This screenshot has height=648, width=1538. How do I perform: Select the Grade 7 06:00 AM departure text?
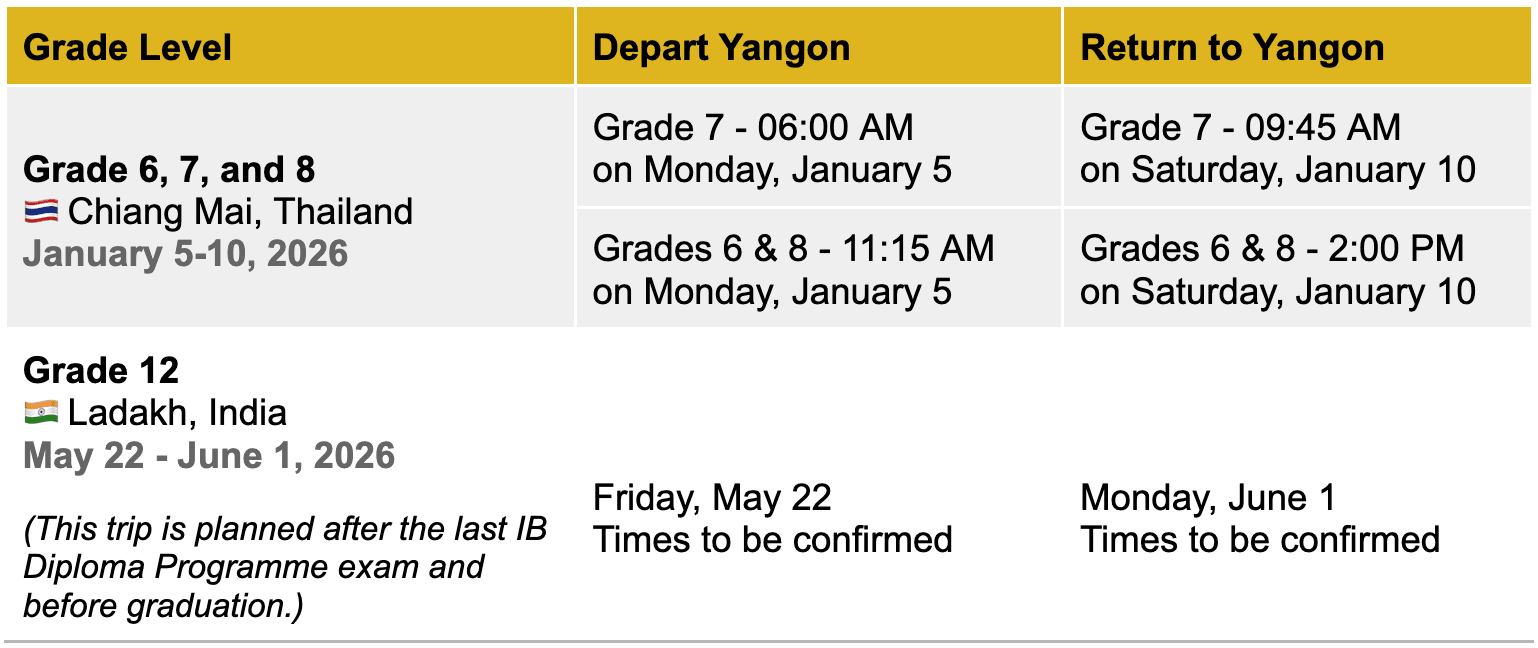tap(753, 128)
